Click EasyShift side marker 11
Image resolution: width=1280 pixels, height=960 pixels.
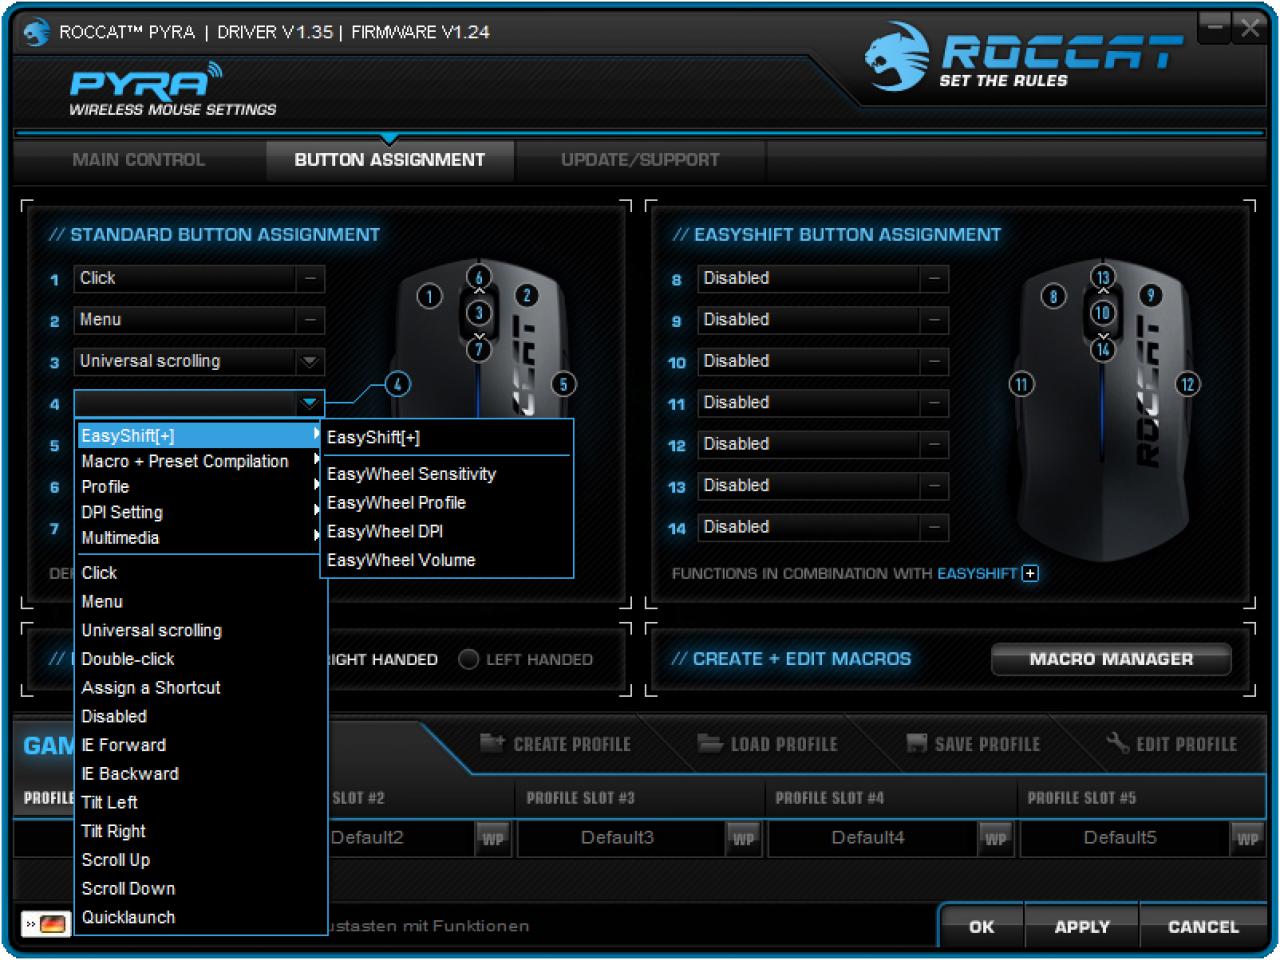click(x=1021, y=384)
